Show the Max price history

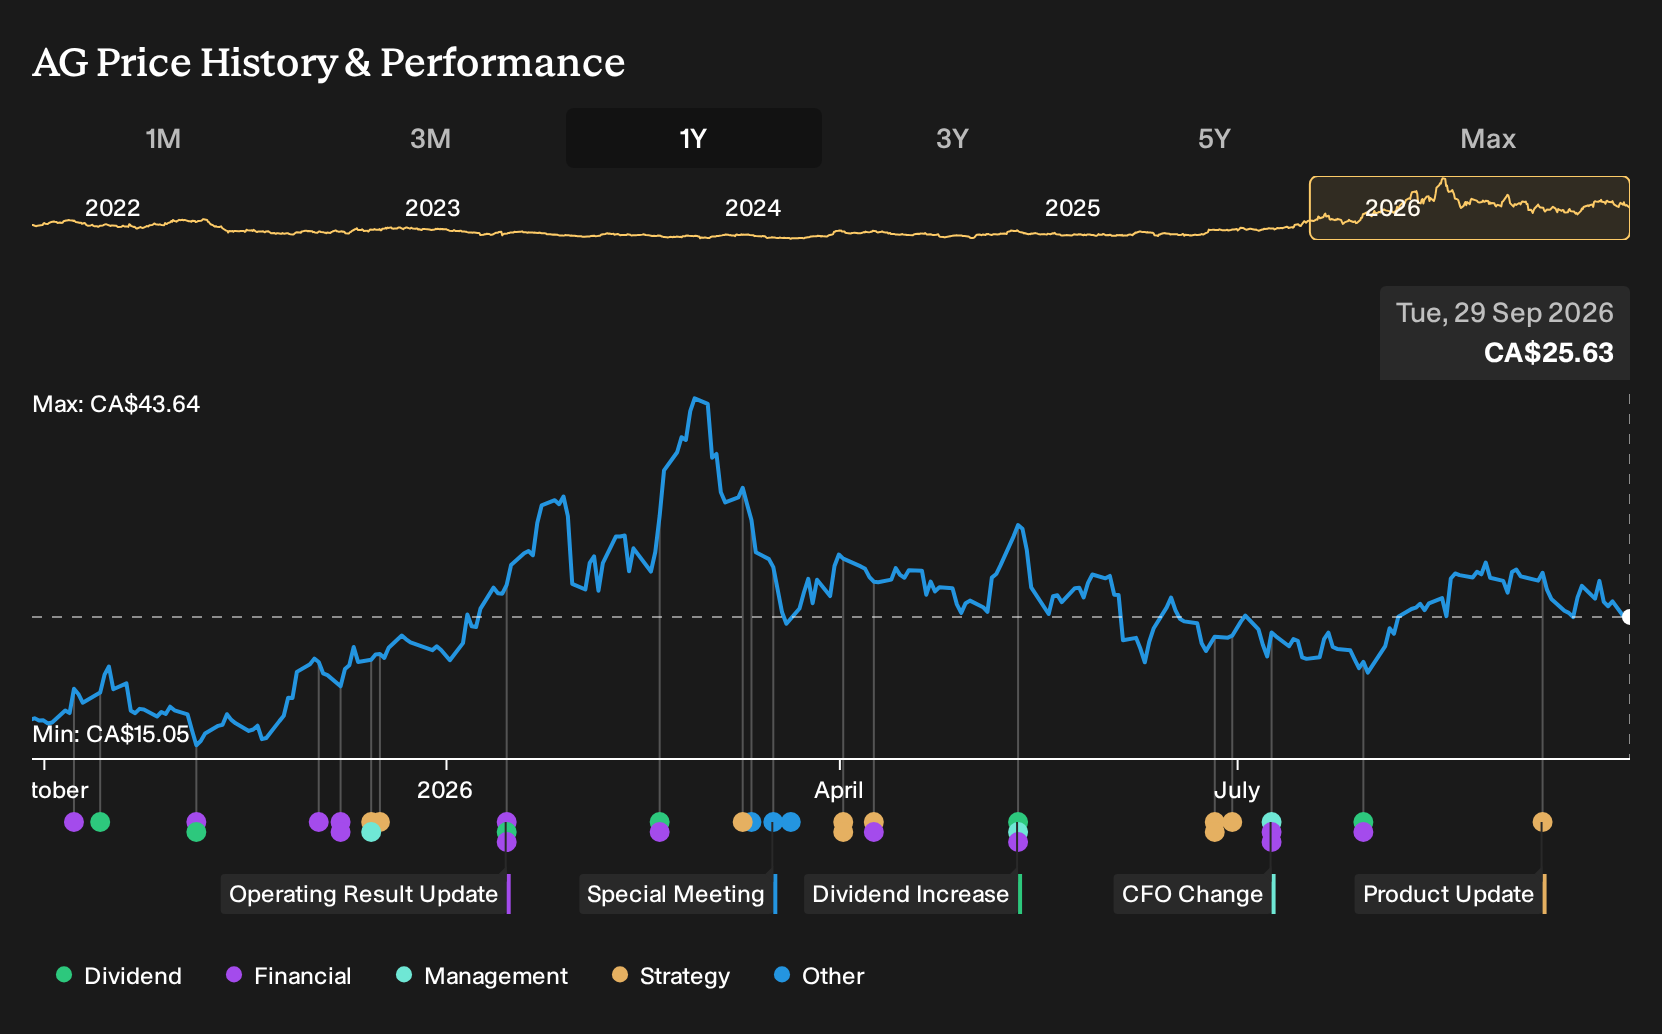(x=1488, y=138)
